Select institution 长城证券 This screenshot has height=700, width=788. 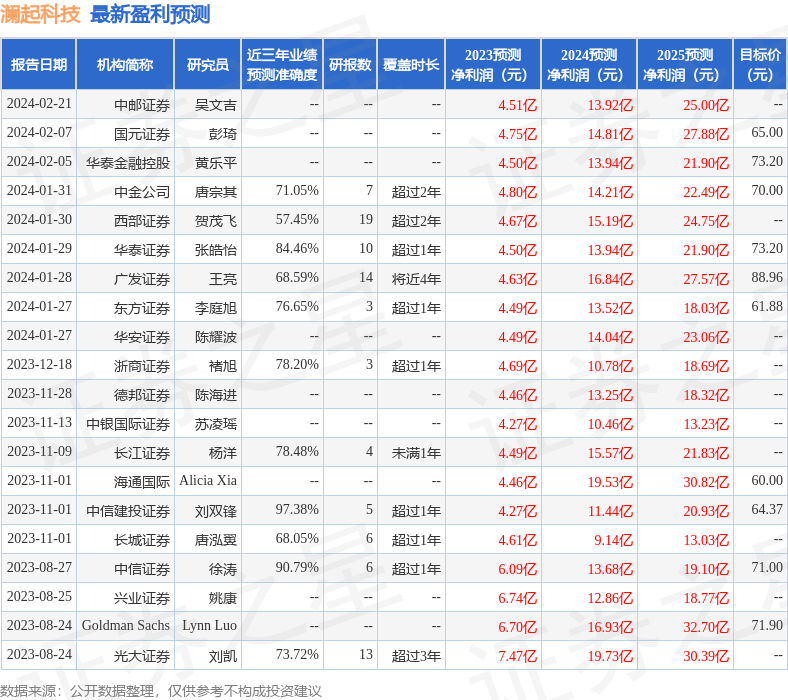click(142, 541)
